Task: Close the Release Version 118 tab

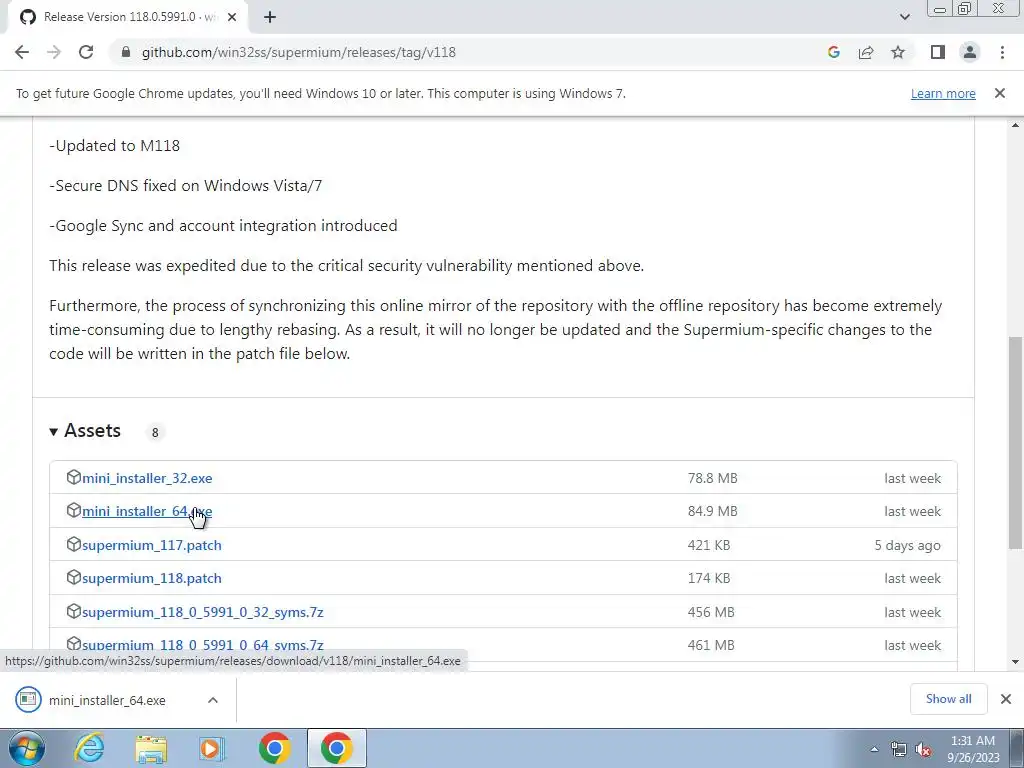Action: (x=232, y=17)
